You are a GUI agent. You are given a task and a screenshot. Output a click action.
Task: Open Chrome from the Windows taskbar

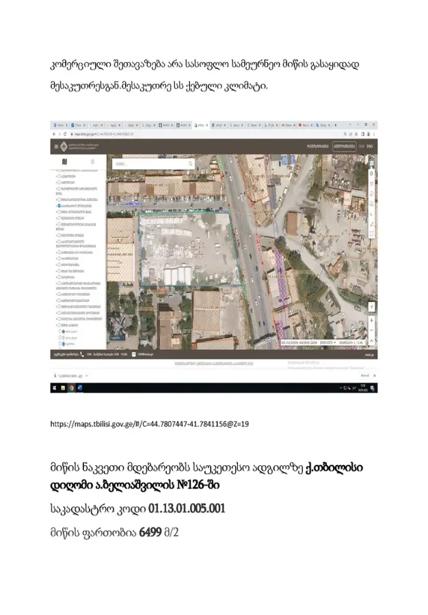point(71,388)
